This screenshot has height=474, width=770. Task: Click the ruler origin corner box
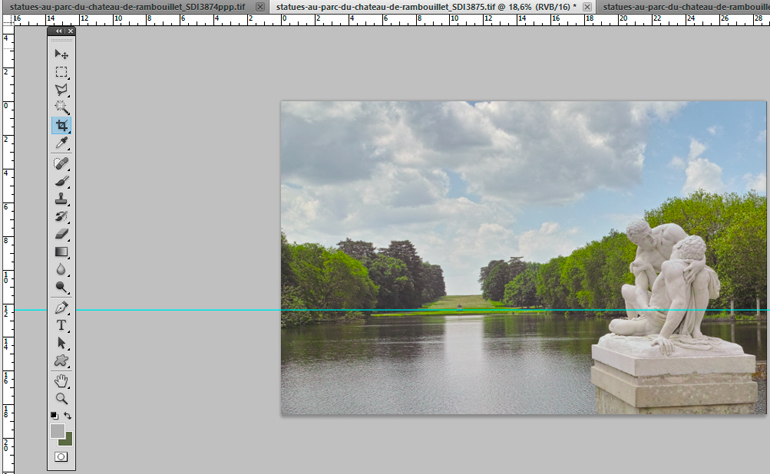coord(8,20)
